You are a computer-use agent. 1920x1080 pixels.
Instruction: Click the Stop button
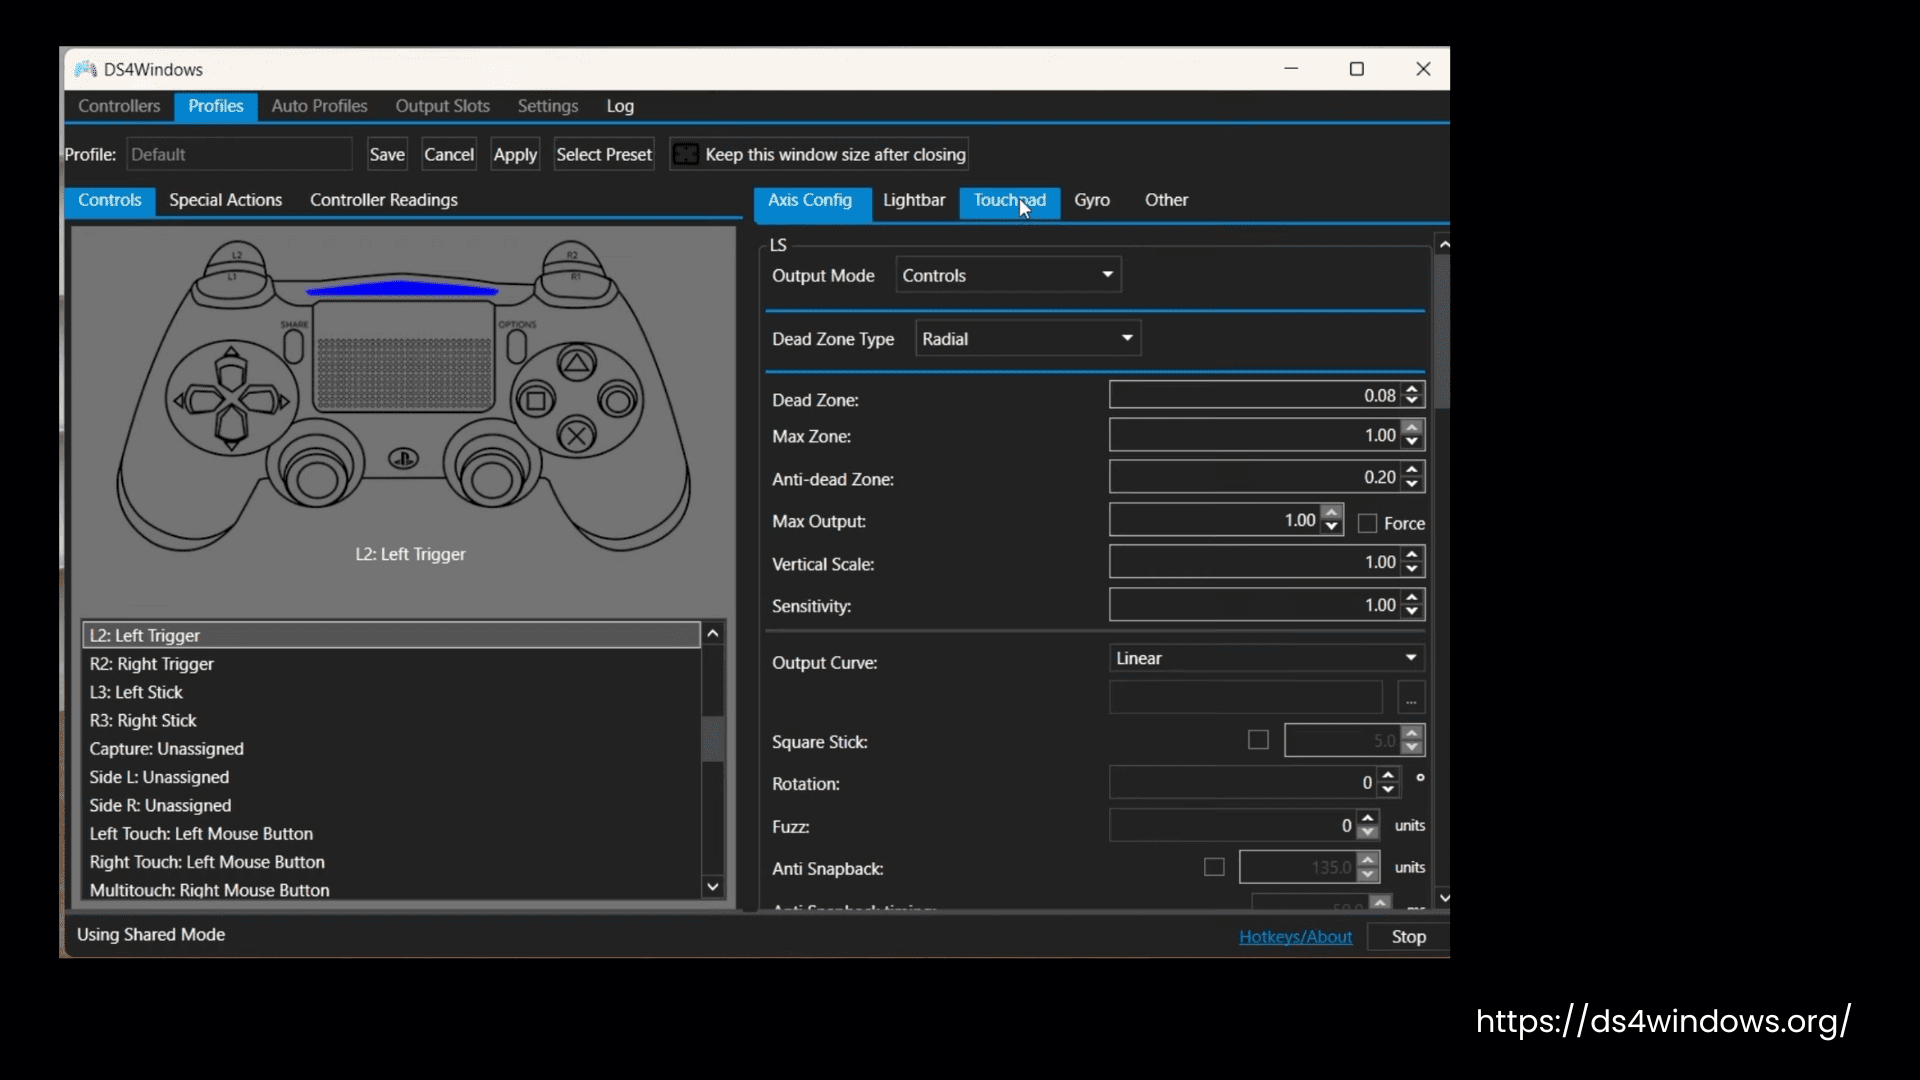1408,937
